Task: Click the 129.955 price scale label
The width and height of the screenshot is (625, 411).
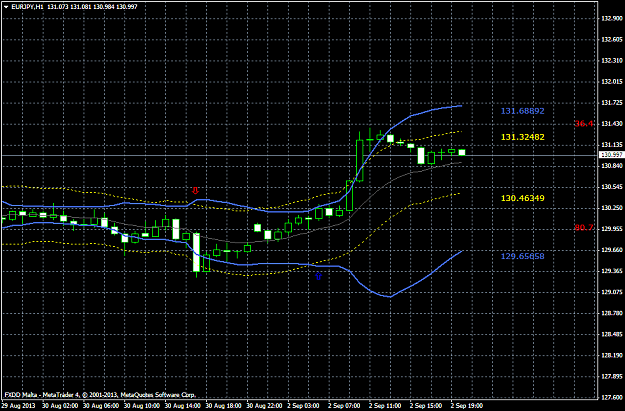Action: tap(612, 229)
